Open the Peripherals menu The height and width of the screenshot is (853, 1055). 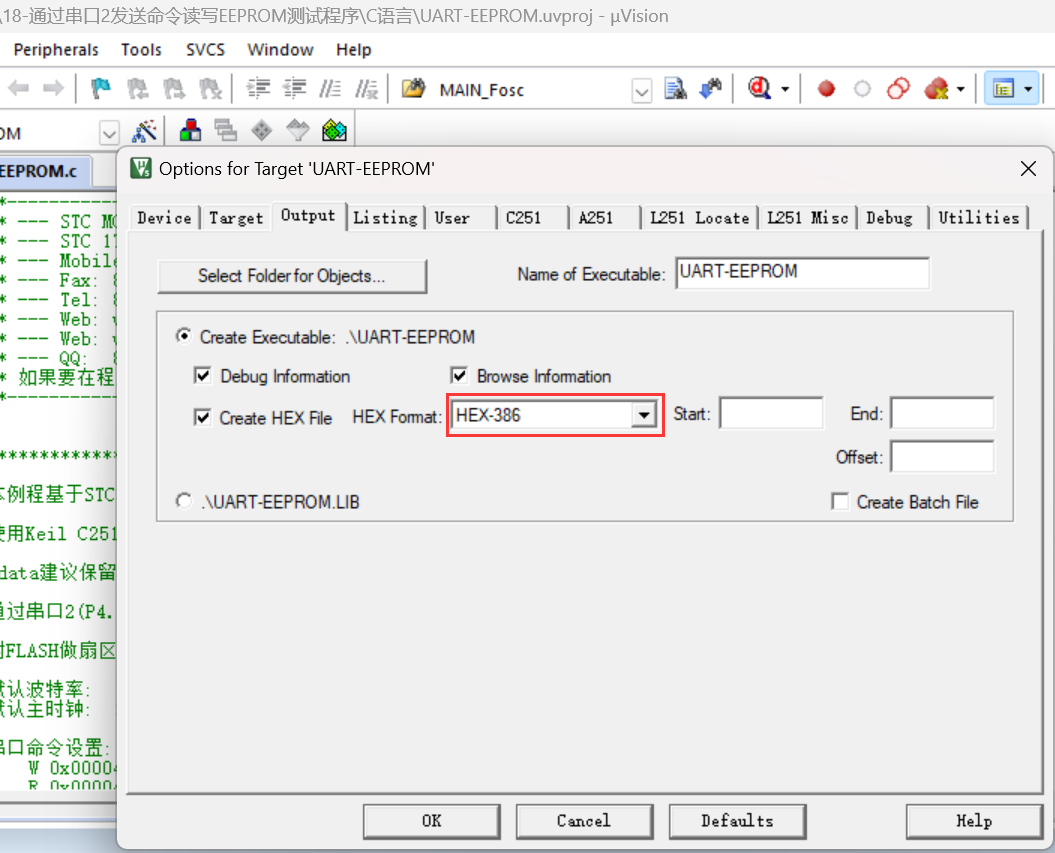click(56, 50)
